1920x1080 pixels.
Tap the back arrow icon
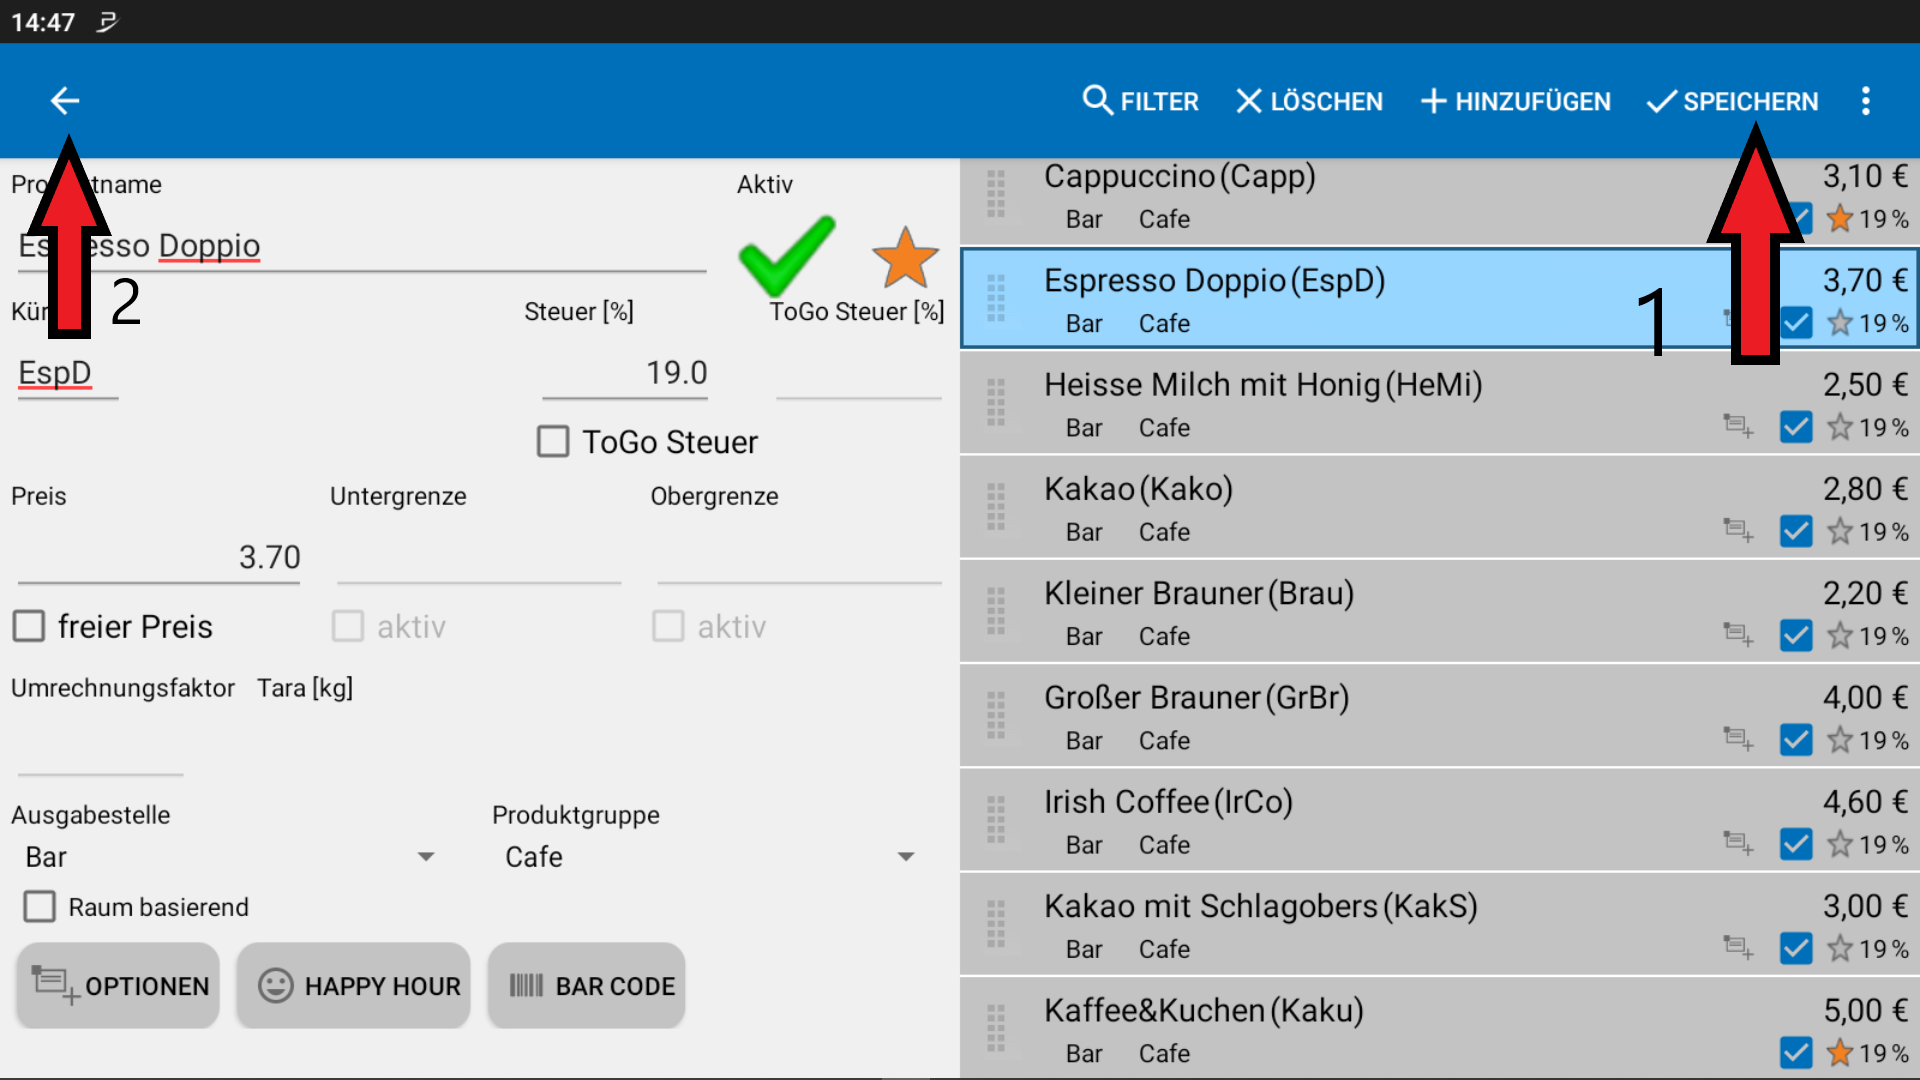[x=65, y=101]
